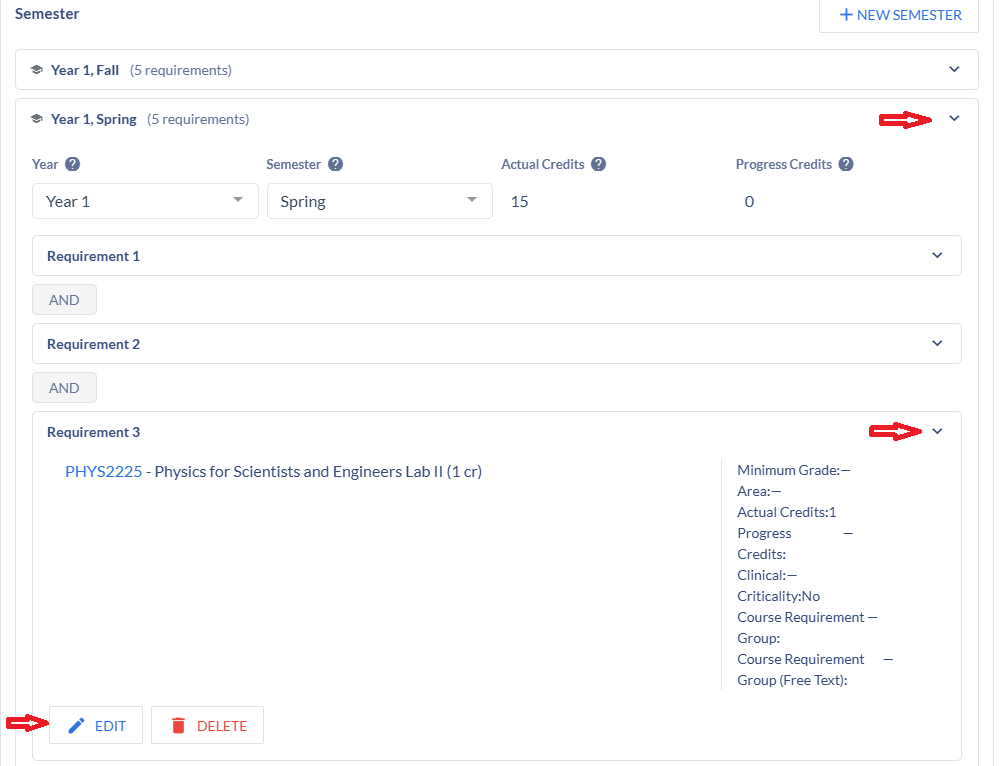Show help for Progress Credits
The image size is (1002, 766).
(845, 165)
